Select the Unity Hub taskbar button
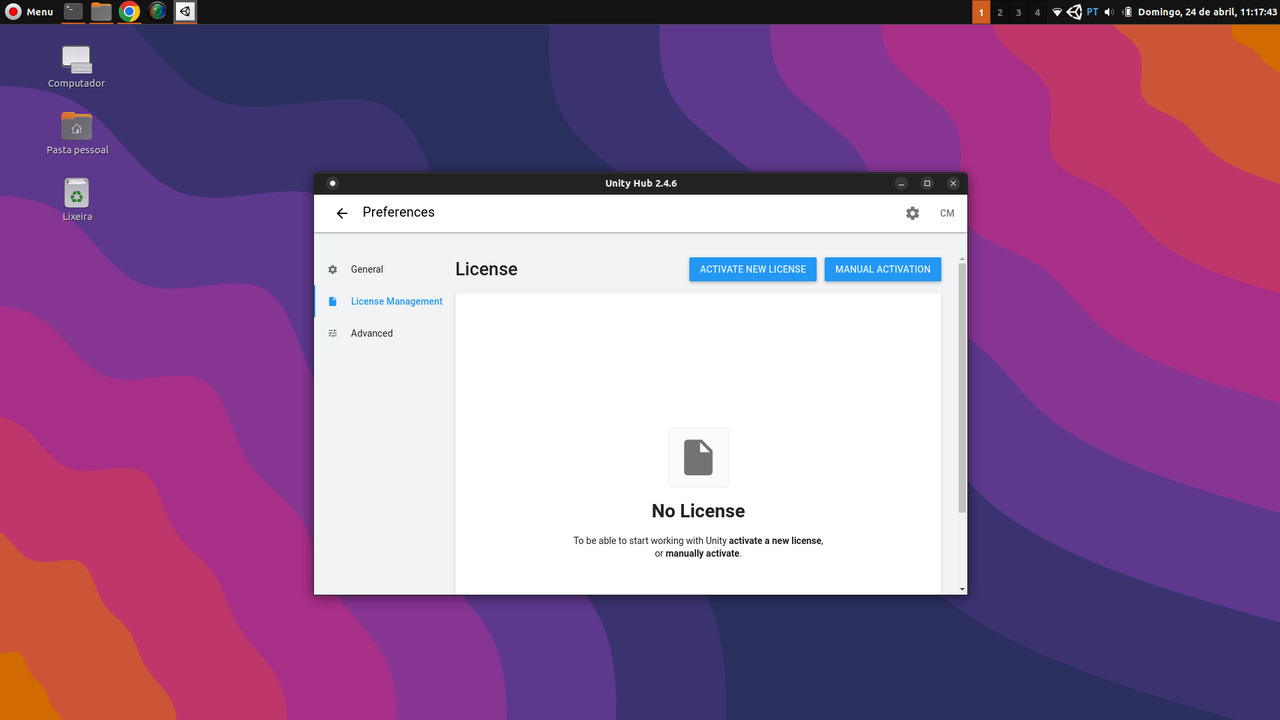 click(x=186, y=12)
